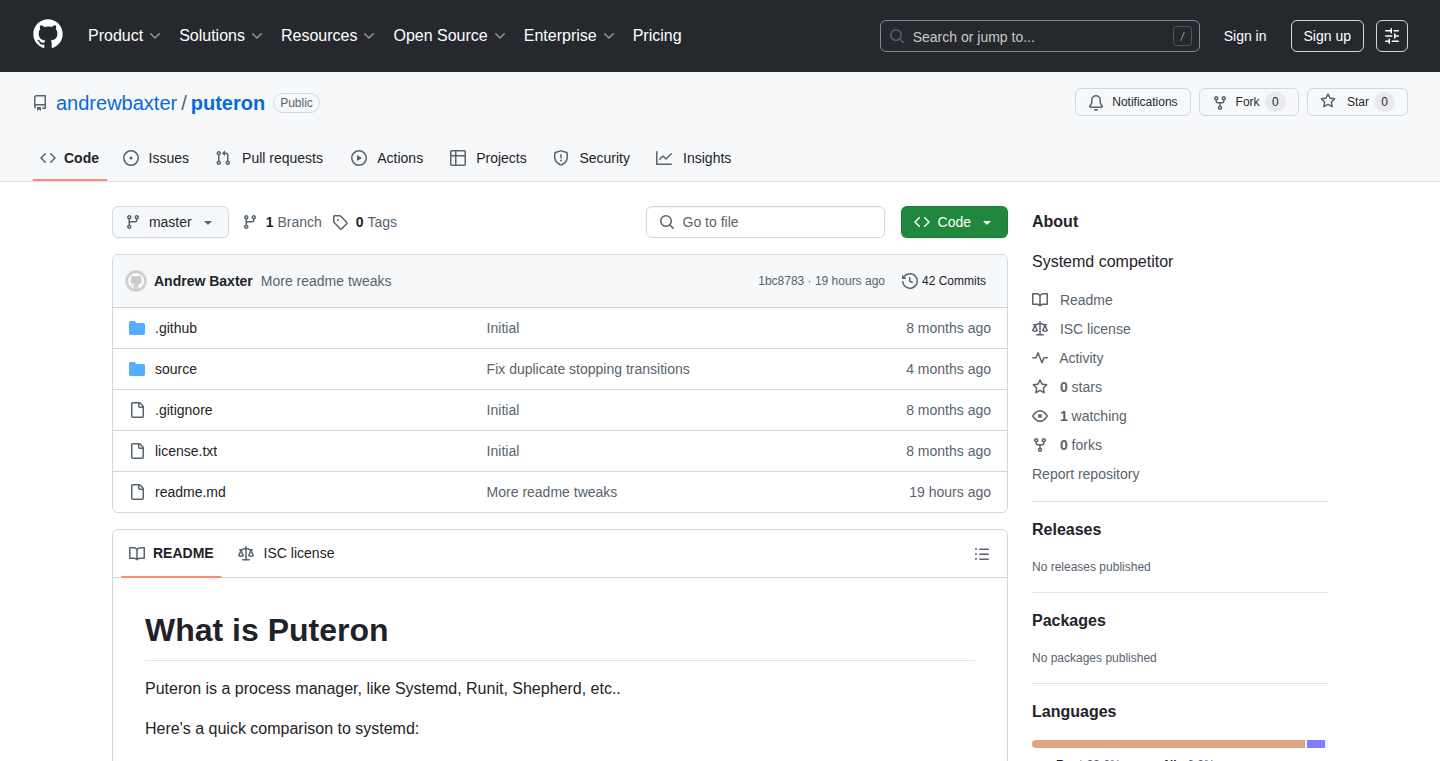Click the license.txt file icon
The width and height of the screenshot is (1440, 761).
(137, 451)
